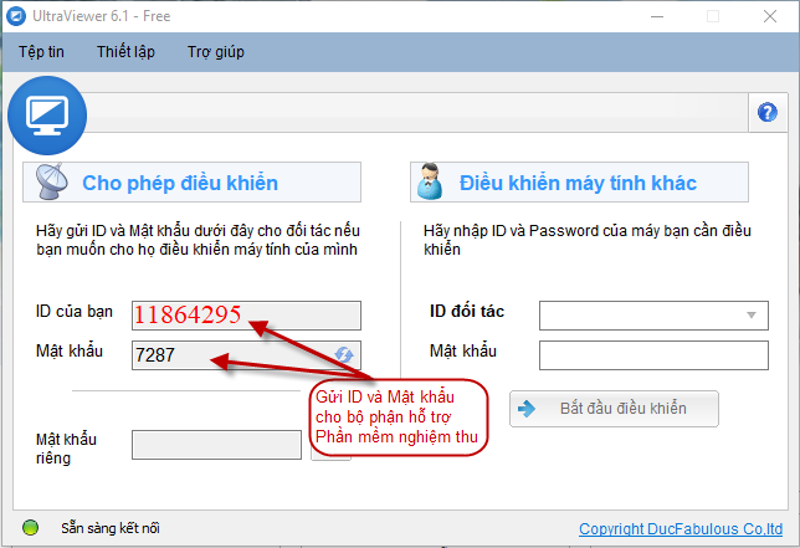The width and height of the screenshot is (800, 548).
Task: Open the Tệp tin menu
Action: [41, 52]
